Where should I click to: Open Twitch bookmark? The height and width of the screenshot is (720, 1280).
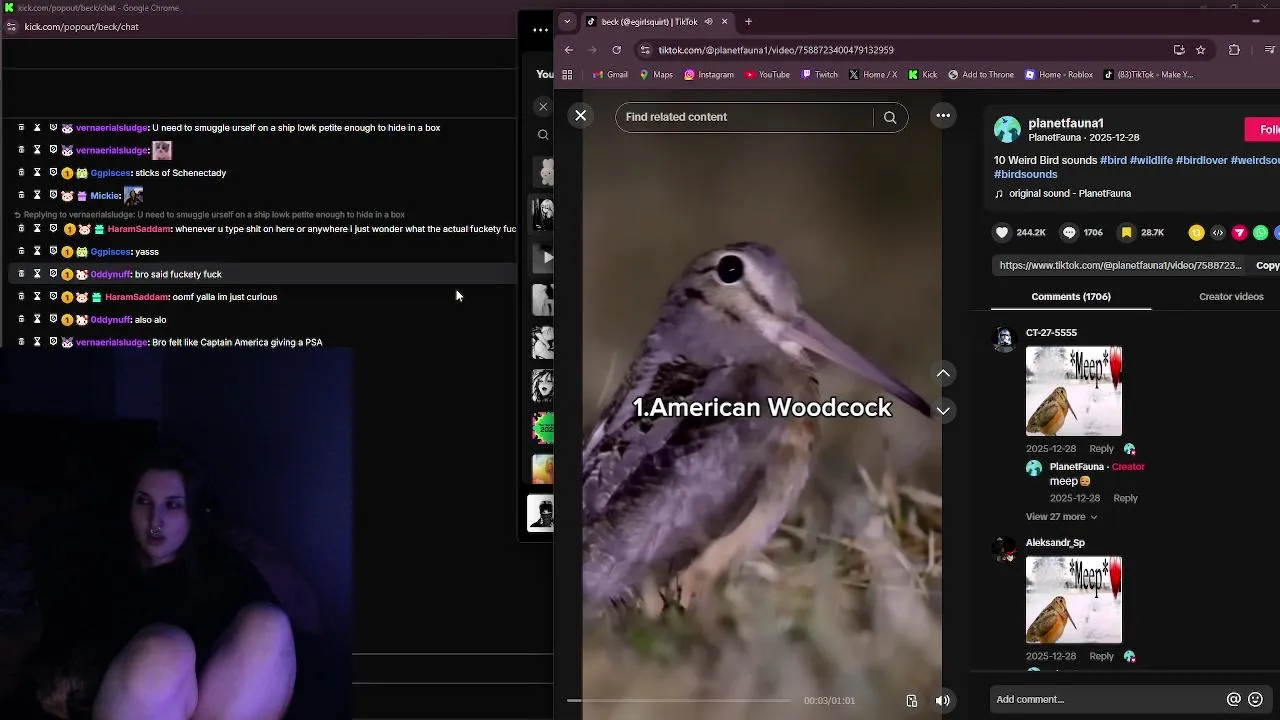point(819,74)
